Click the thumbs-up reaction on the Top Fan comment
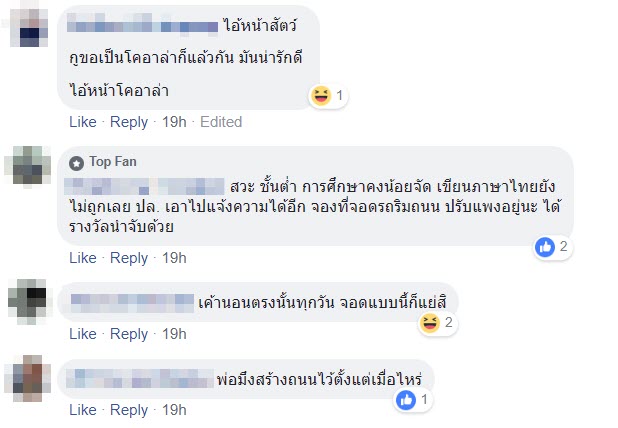The height and width of the screenshot is (428, 618). tap(545, 246)
